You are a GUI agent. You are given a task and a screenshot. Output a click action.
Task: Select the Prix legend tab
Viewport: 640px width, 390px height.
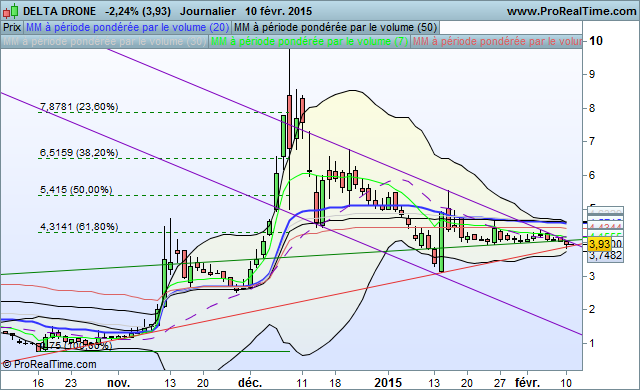tap(12, 27)
